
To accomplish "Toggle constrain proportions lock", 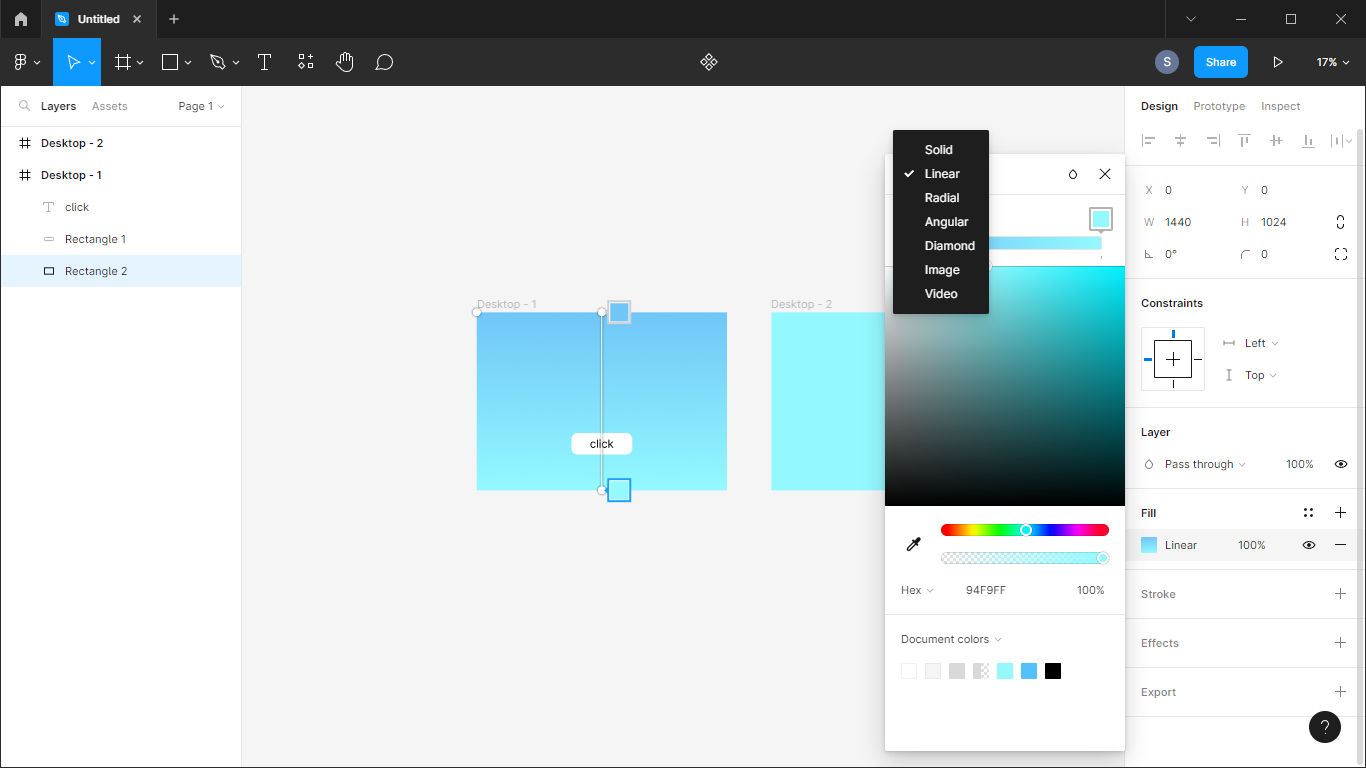I will pos(1340,222).
